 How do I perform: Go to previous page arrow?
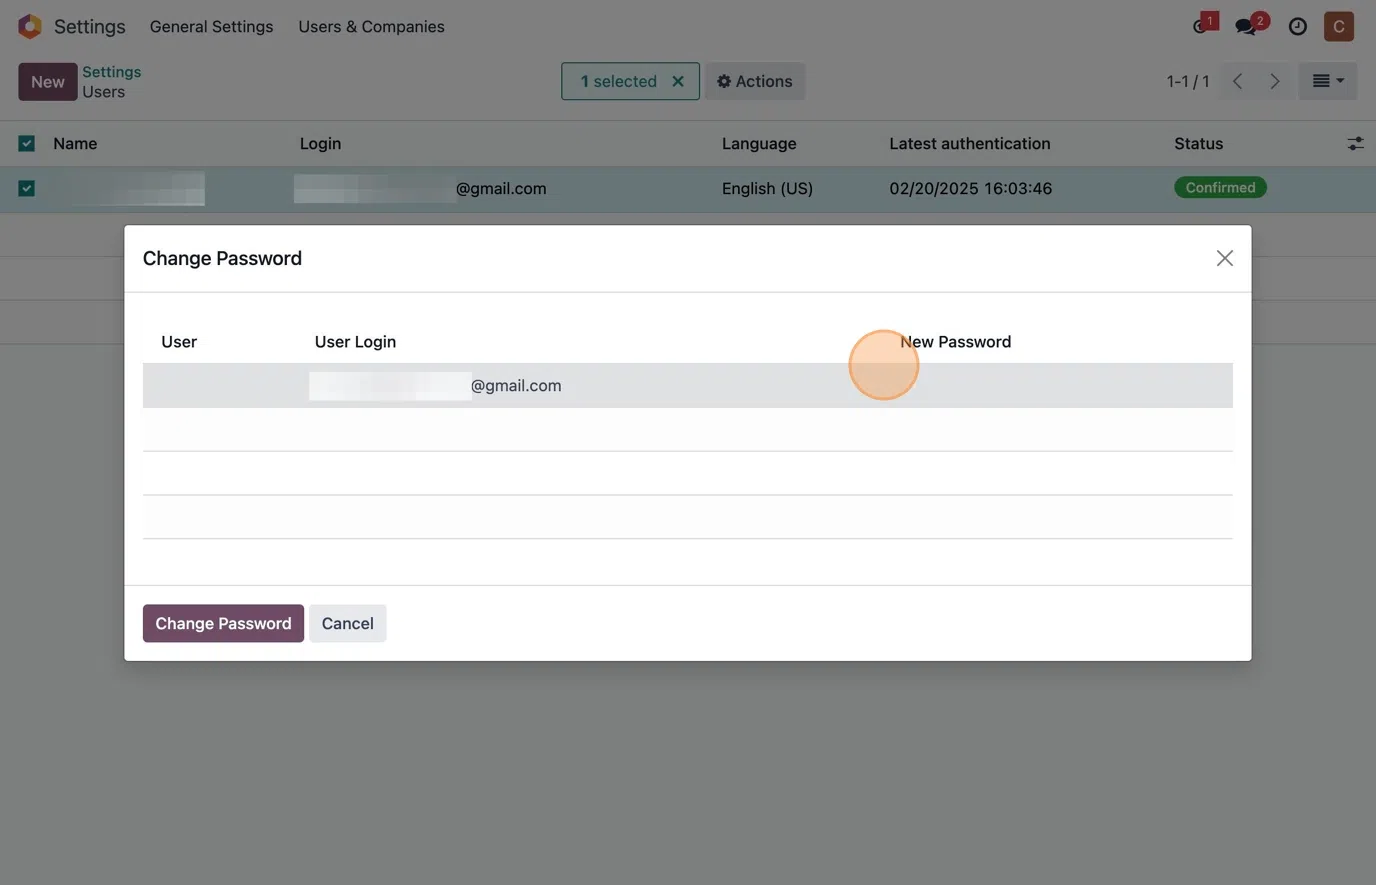click(x=1238, y=81)
